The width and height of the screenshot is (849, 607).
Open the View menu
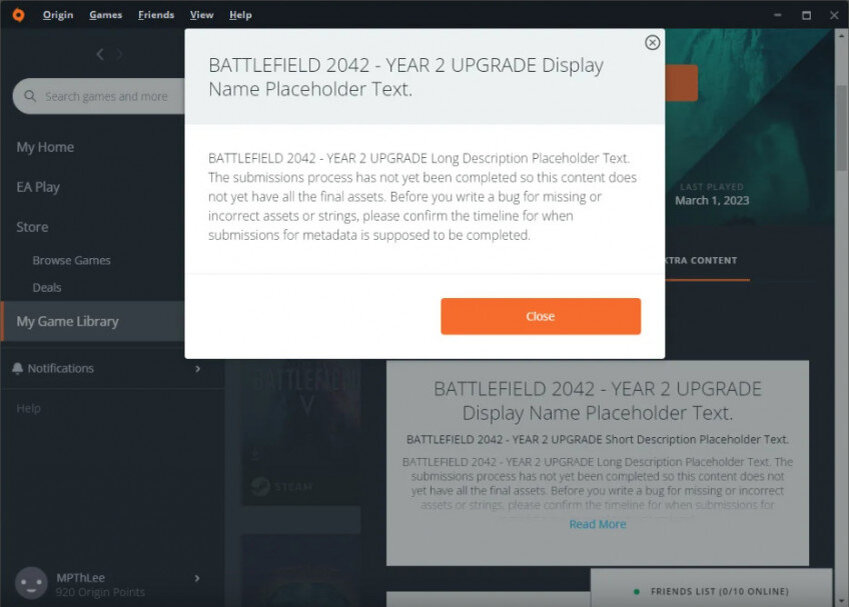[x=201, y=14]
